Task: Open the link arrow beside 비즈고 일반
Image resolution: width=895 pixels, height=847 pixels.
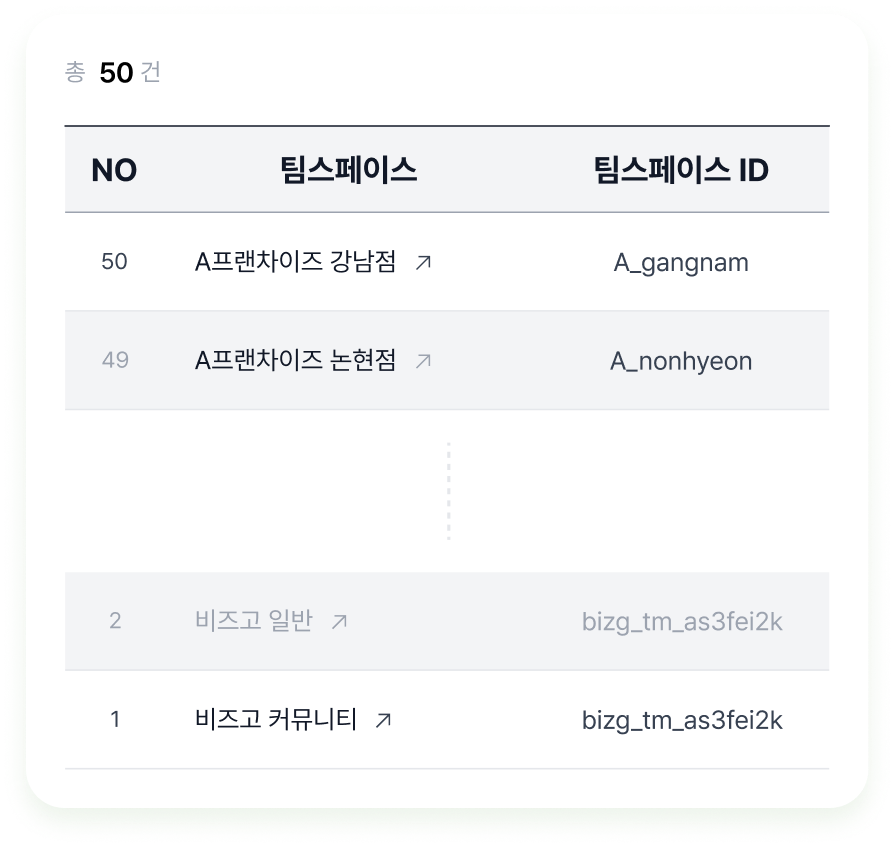Action: [x=340, y=621]
